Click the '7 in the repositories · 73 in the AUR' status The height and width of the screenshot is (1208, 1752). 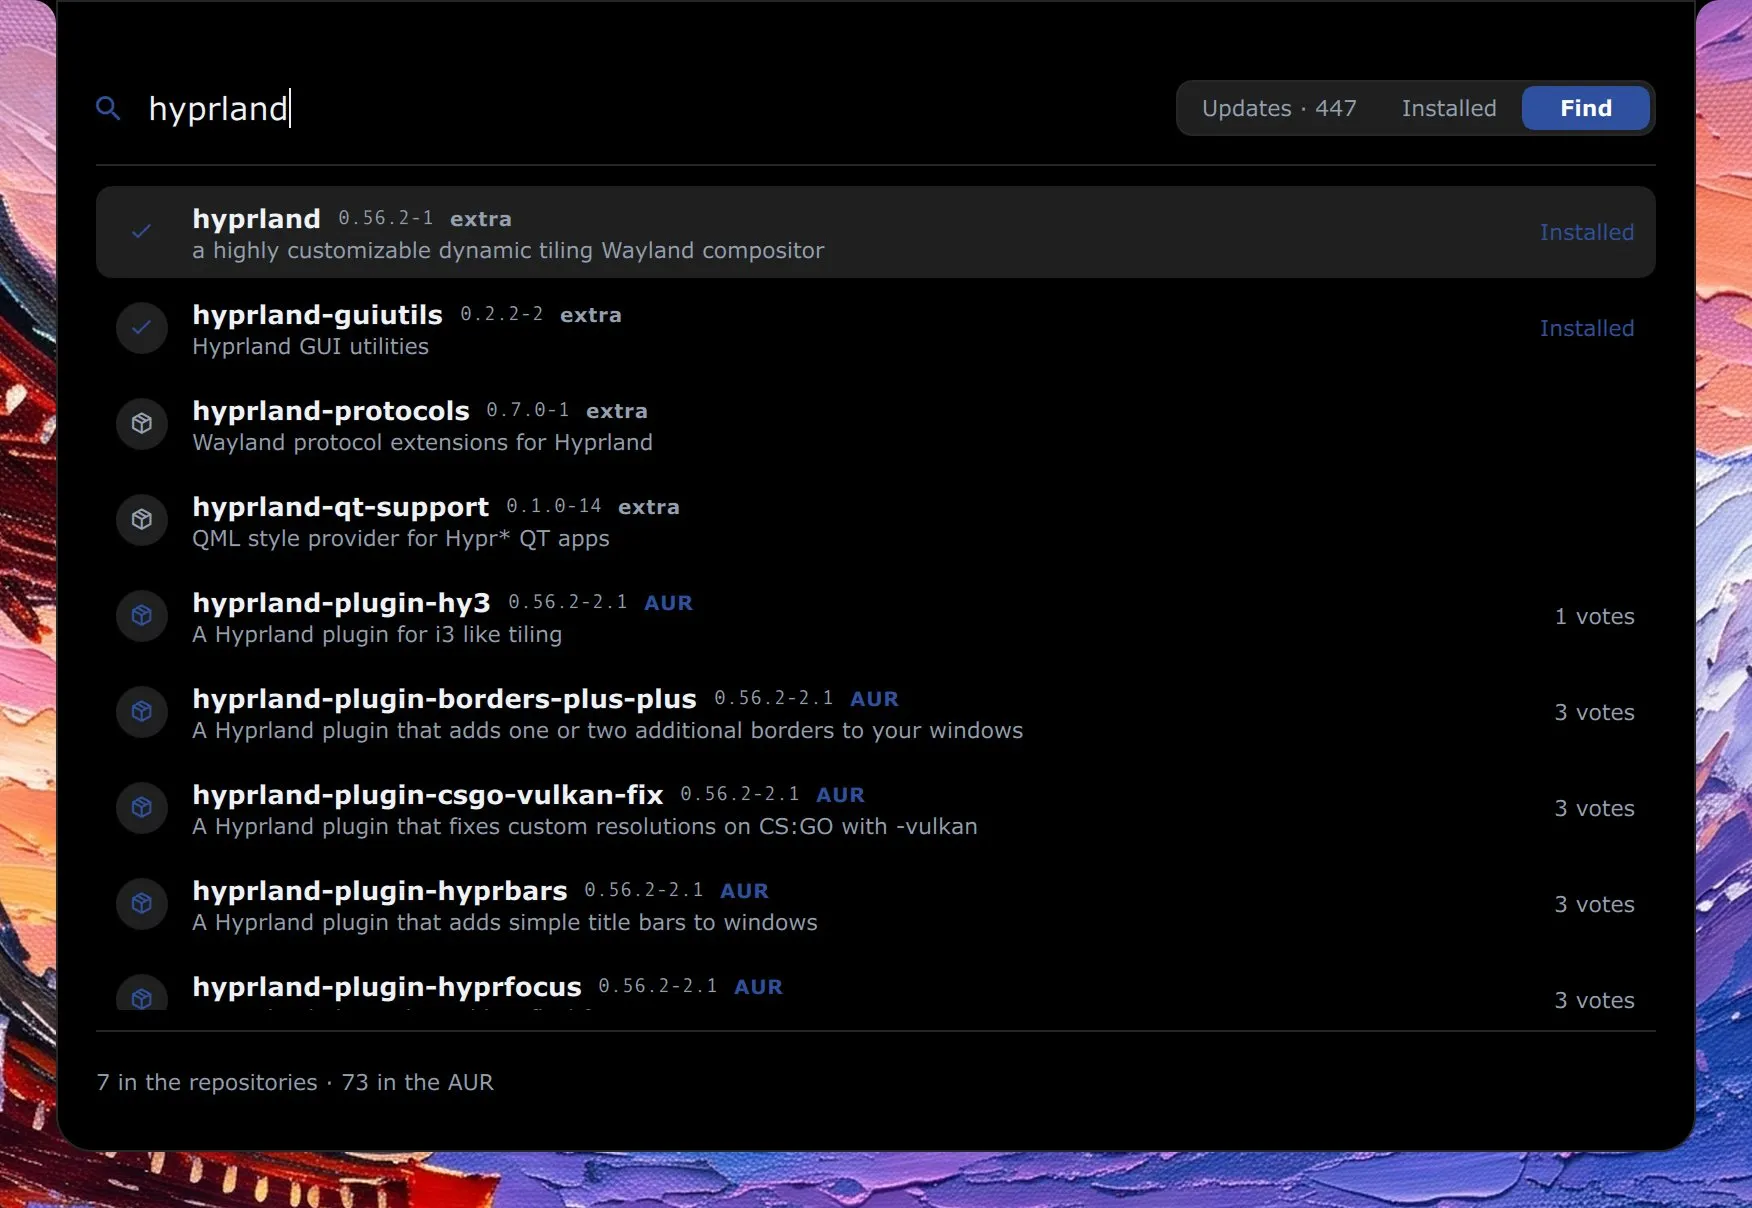(x=295, y=1083)
